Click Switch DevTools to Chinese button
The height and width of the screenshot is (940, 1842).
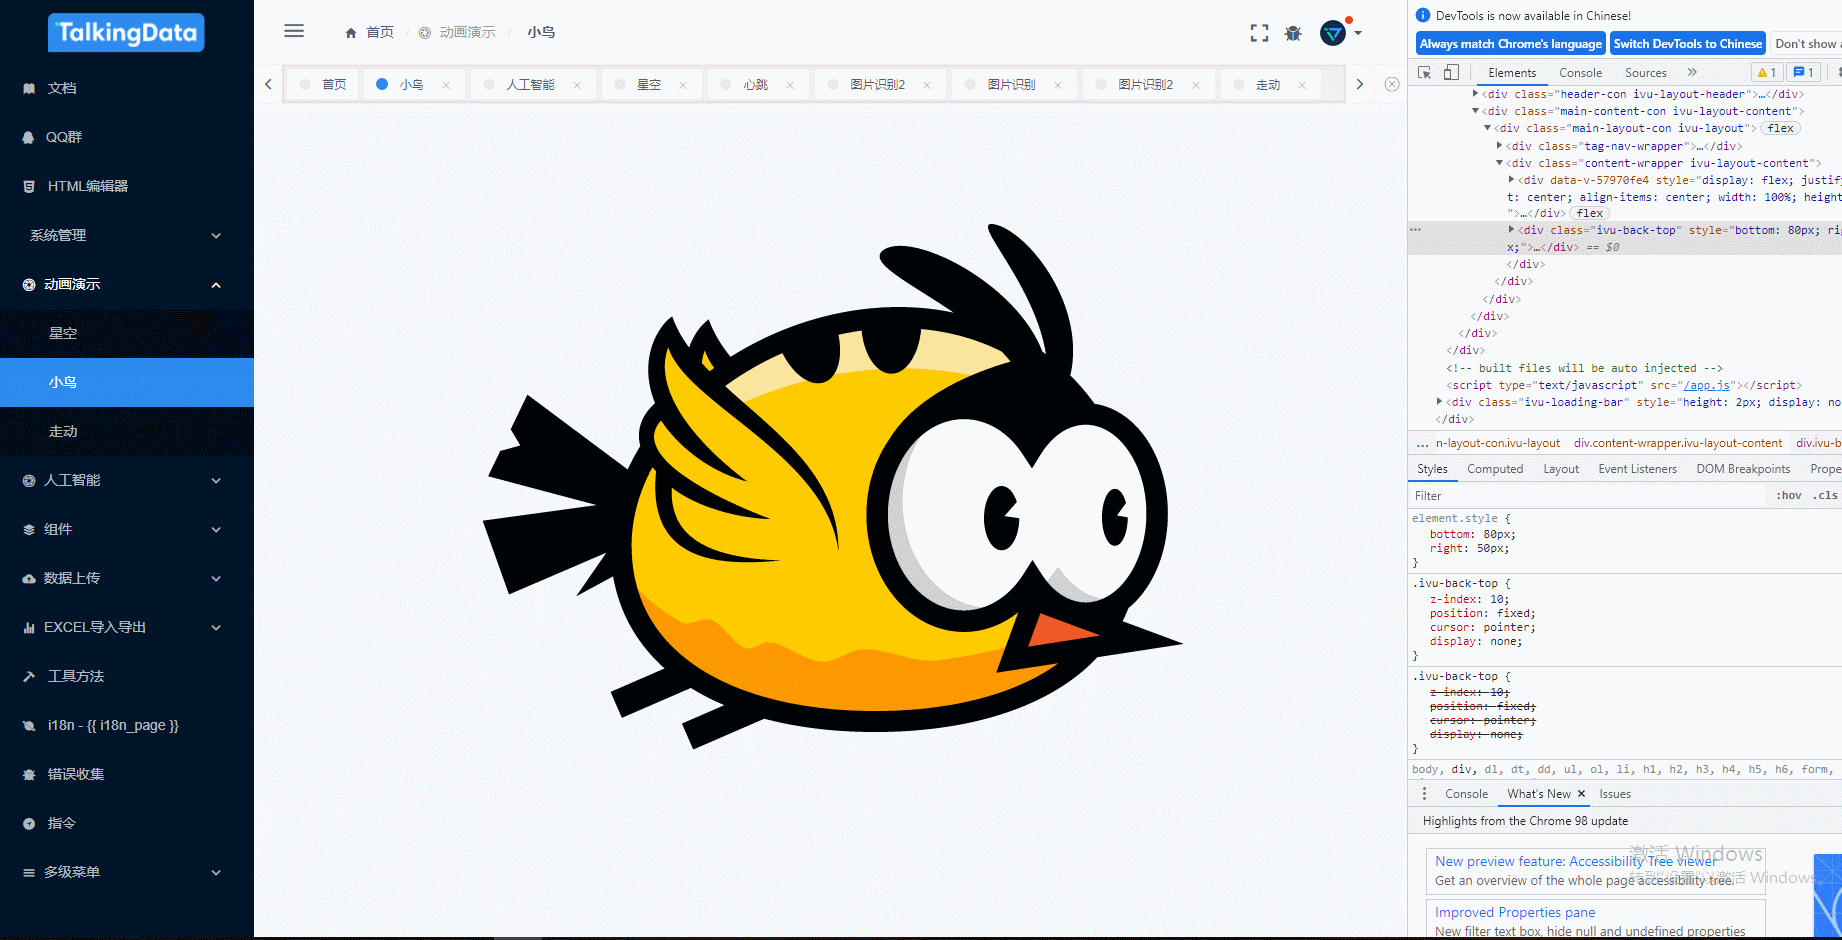click(1688, 43)
